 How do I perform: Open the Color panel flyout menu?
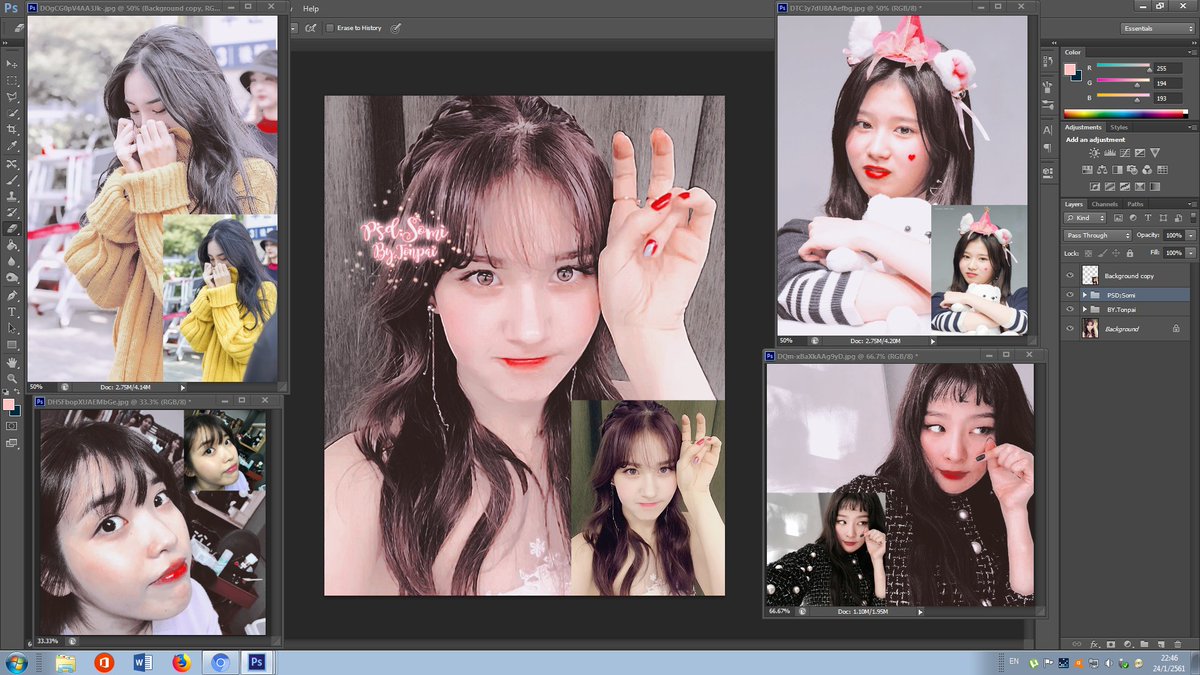pyautogui.click(x=1192, y=52)
